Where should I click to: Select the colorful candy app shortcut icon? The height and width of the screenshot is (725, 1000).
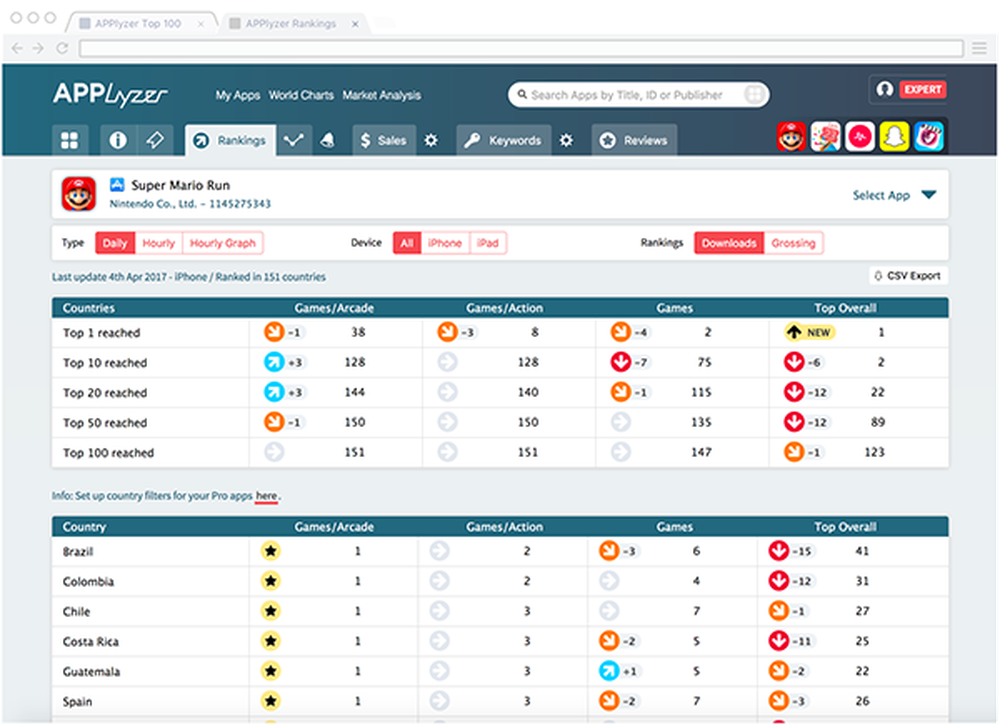point(825,136)
